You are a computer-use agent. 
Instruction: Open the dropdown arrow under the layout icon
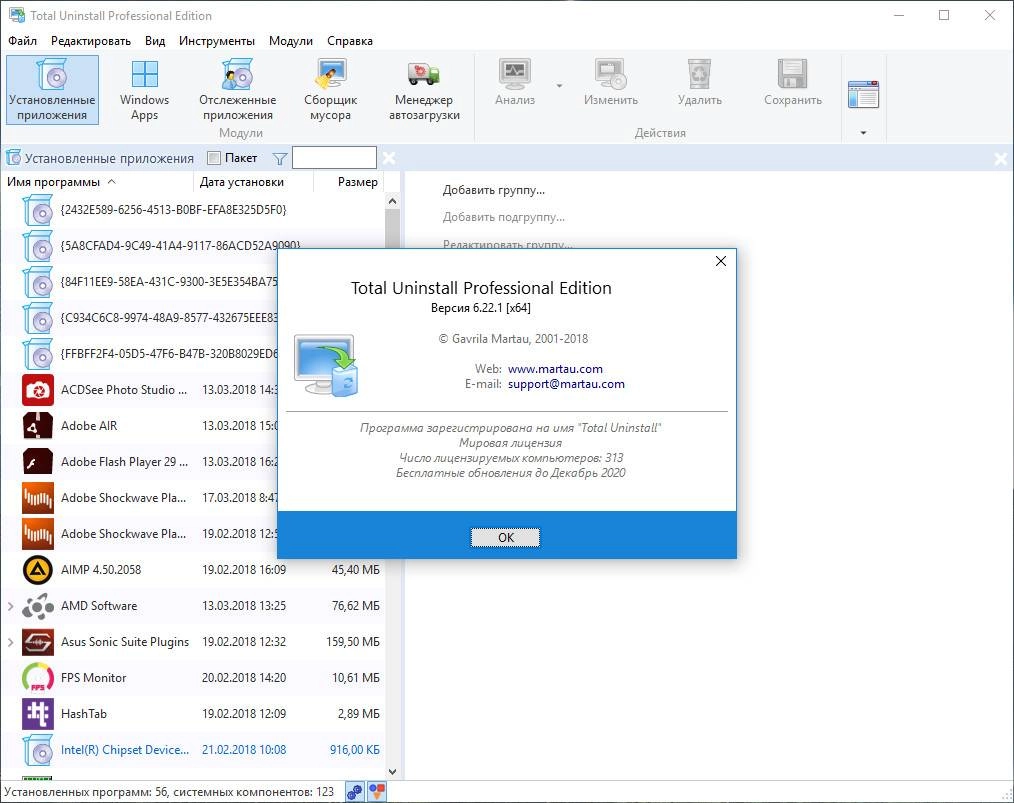pyautogui.click(x=863, y=133)
